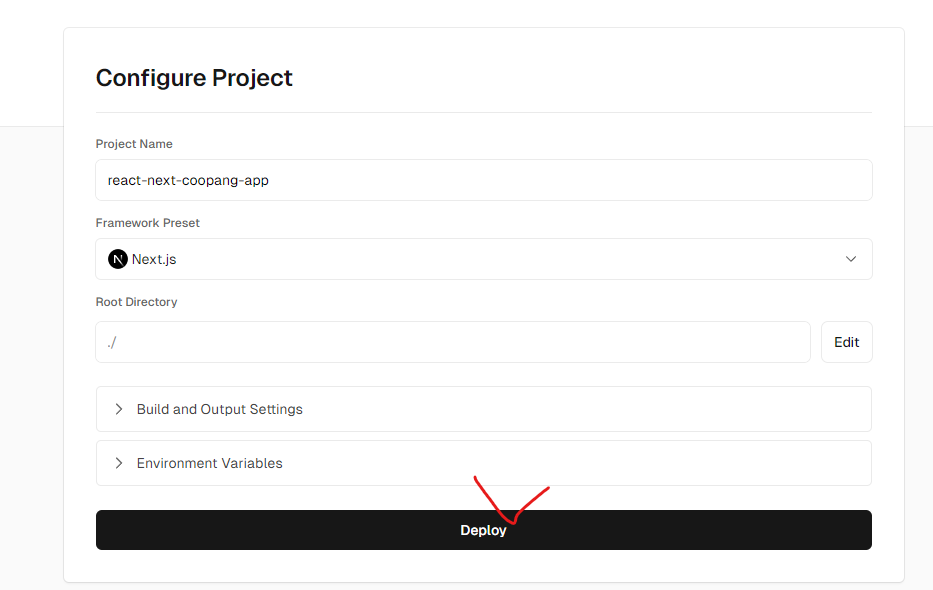Expand the Environment Variables section
Image resolution: width=933 pixels, height=590 pixels.
pos(484,463)
